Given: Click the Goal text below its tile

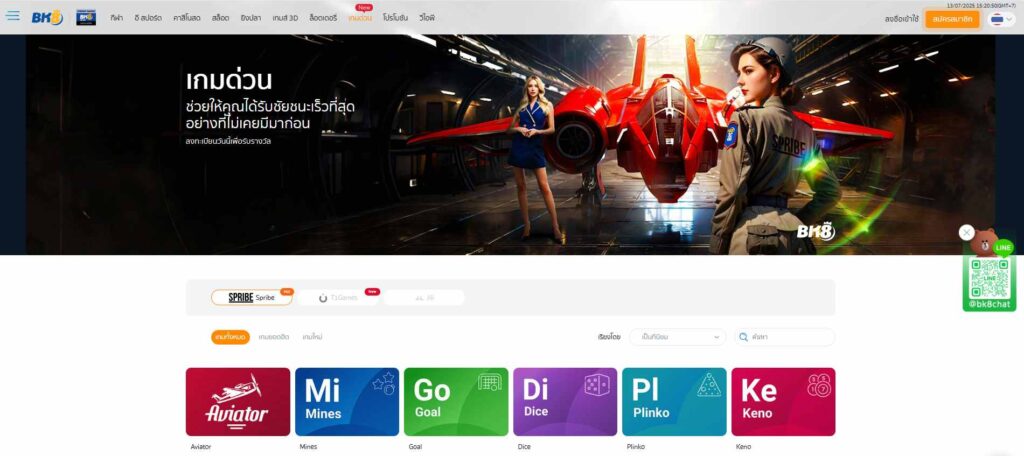Looking at the screenshot, I should [415, 447].
